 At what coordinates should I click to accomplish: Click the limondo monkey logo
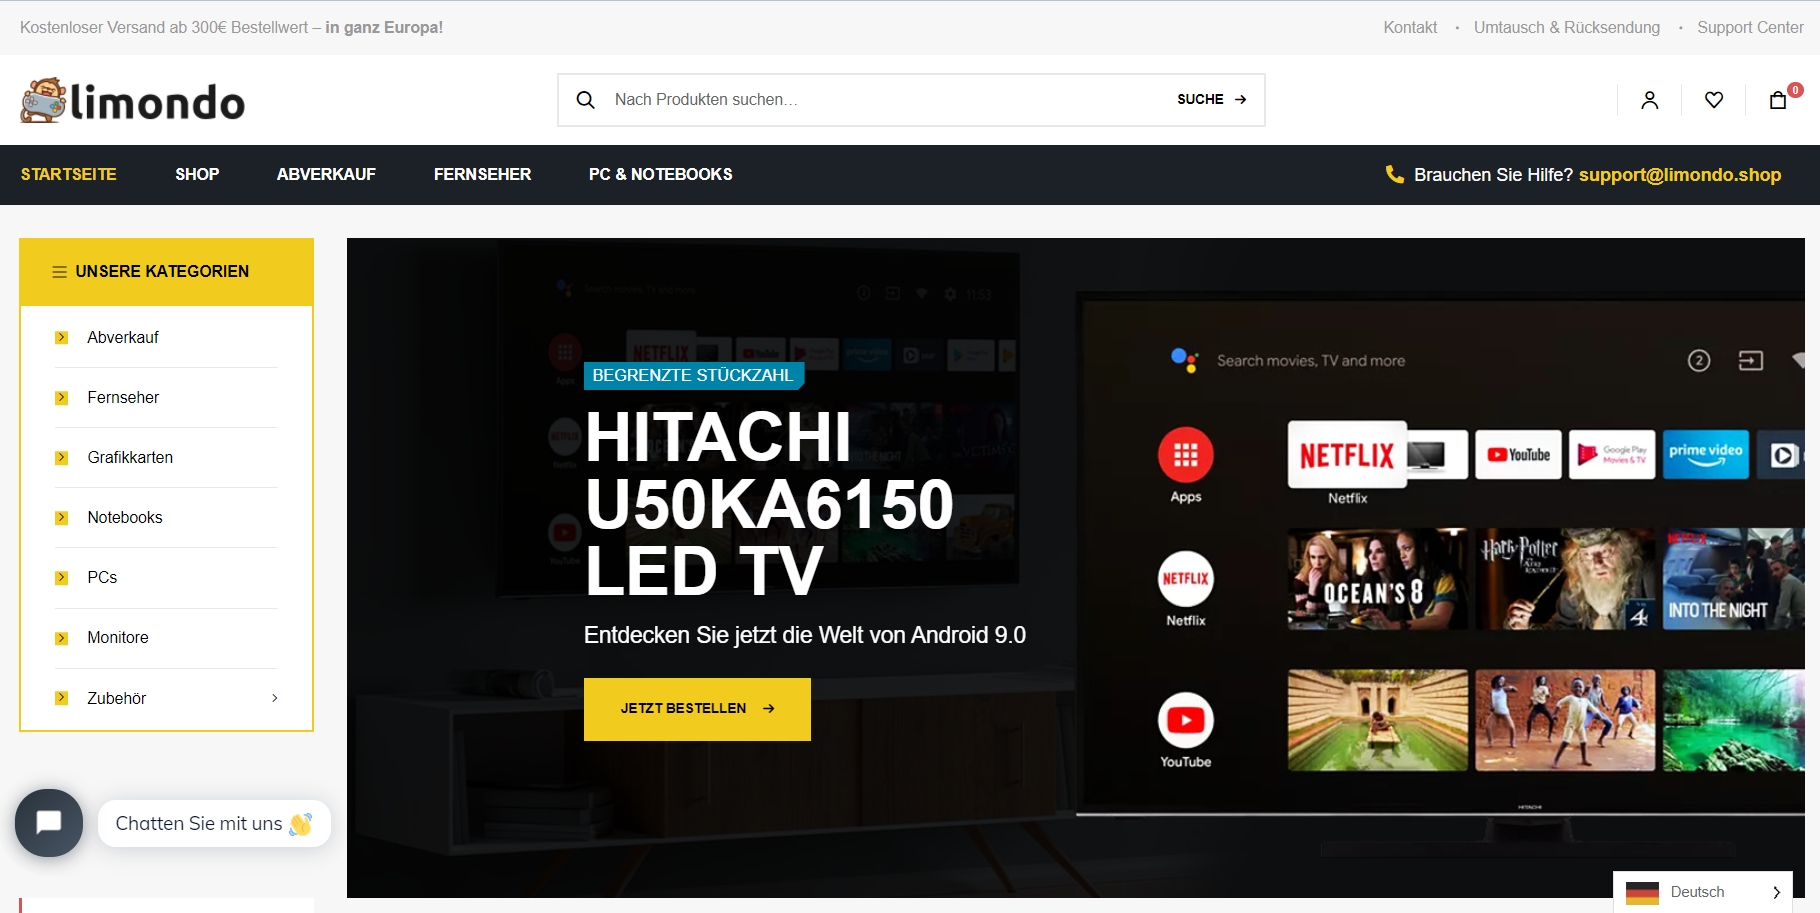click(132, 100)
